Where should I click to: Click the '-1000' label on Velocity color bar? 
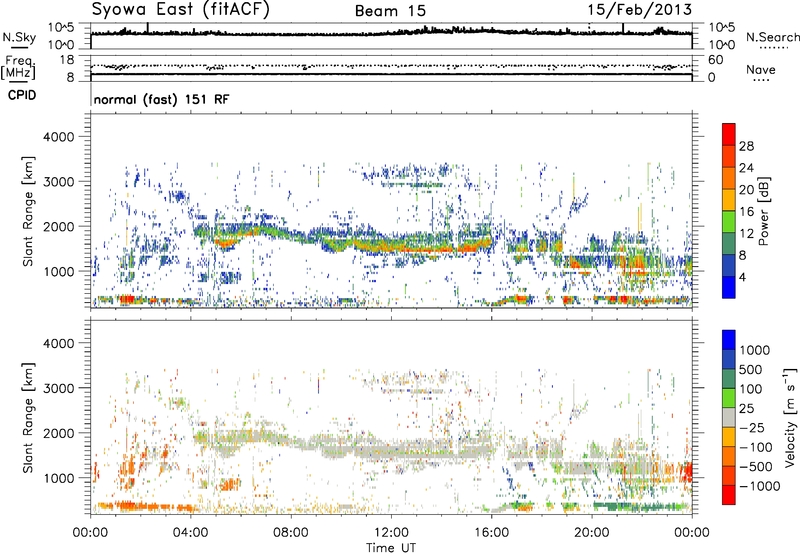click(x=760, y=486)
